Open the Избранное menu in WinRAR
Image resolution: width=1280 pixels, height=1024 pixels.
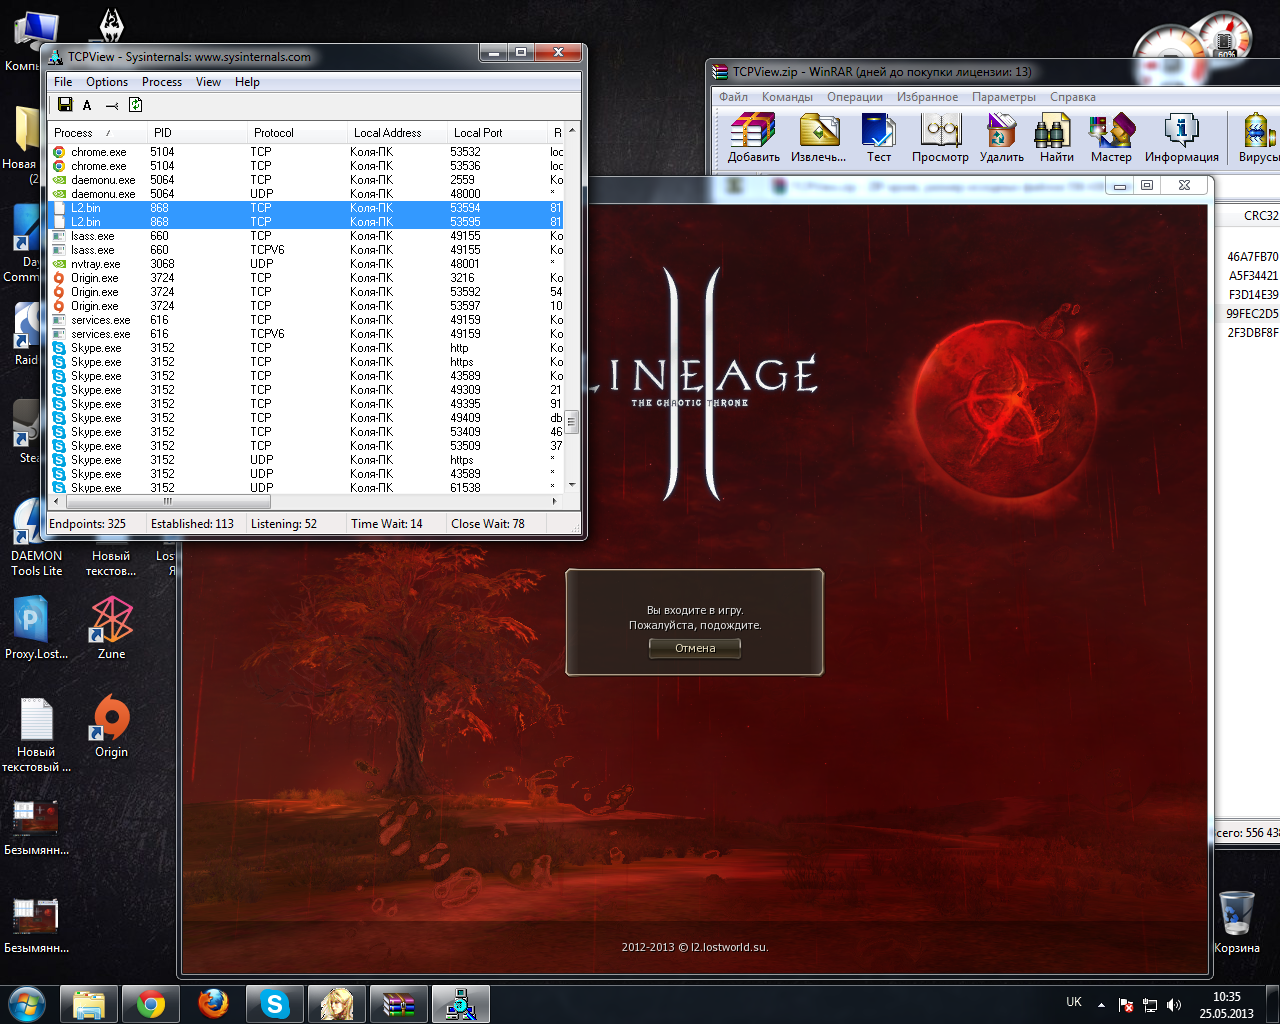(x=927, y=97)
